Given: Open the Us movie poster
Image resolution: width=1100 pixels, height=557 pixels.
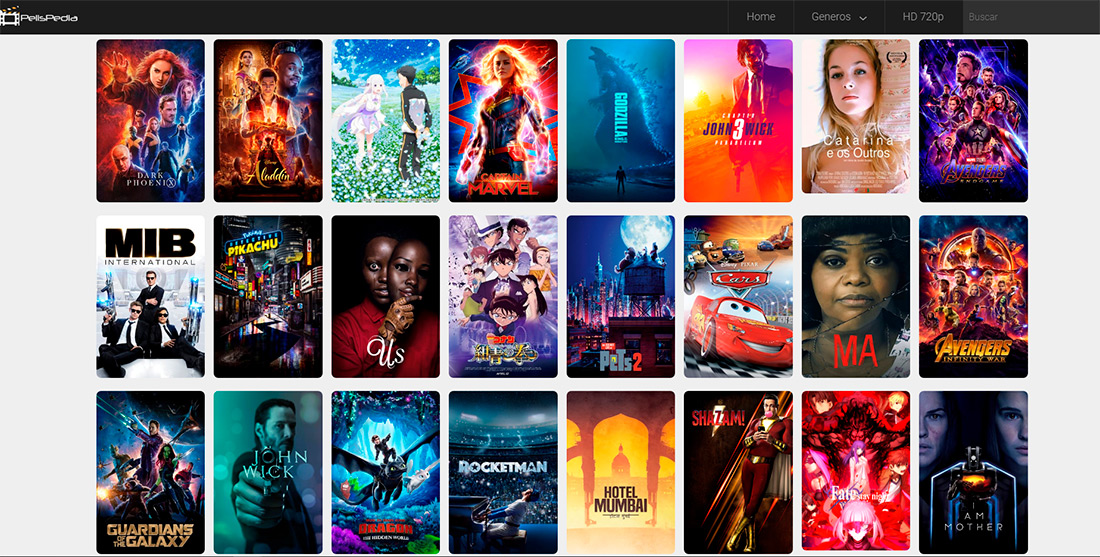Looking at the screenshot, I should 385,296.
